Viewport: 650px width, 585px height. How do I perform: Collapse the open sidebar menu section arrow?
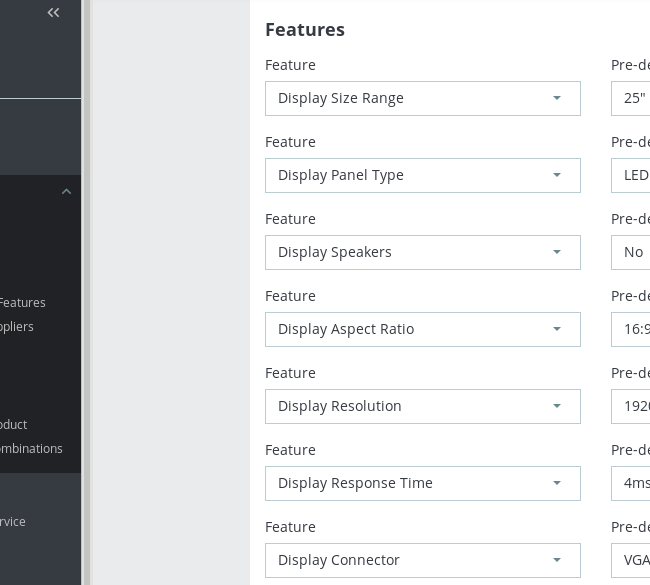coord(66,192)
